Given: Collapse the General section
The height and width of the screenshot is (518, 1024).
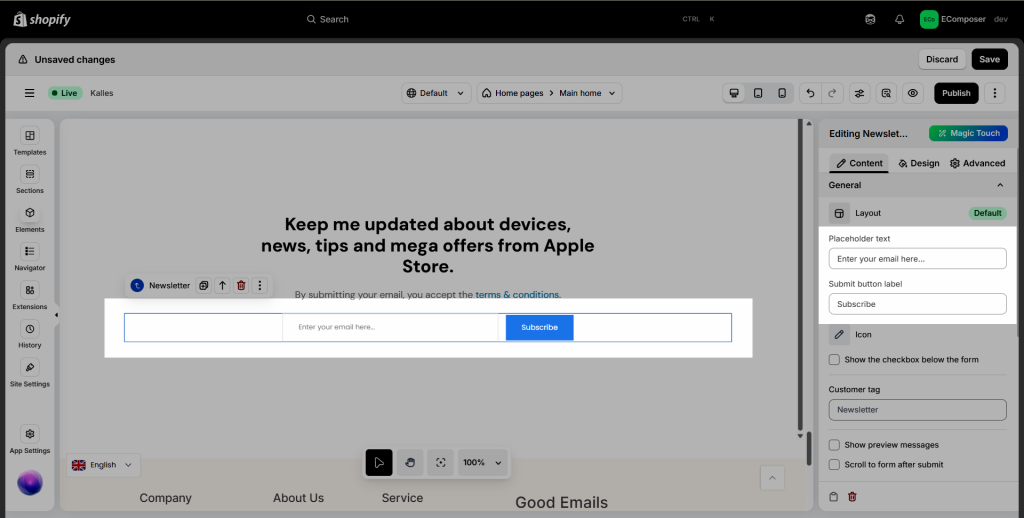Looking at the screenshot, I should (x=999, y=185).
